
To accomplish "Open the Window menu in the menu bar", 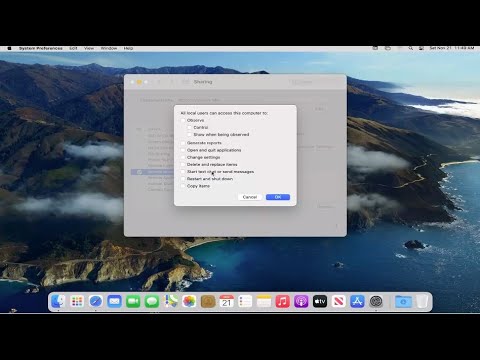I will tap(109, 48).
